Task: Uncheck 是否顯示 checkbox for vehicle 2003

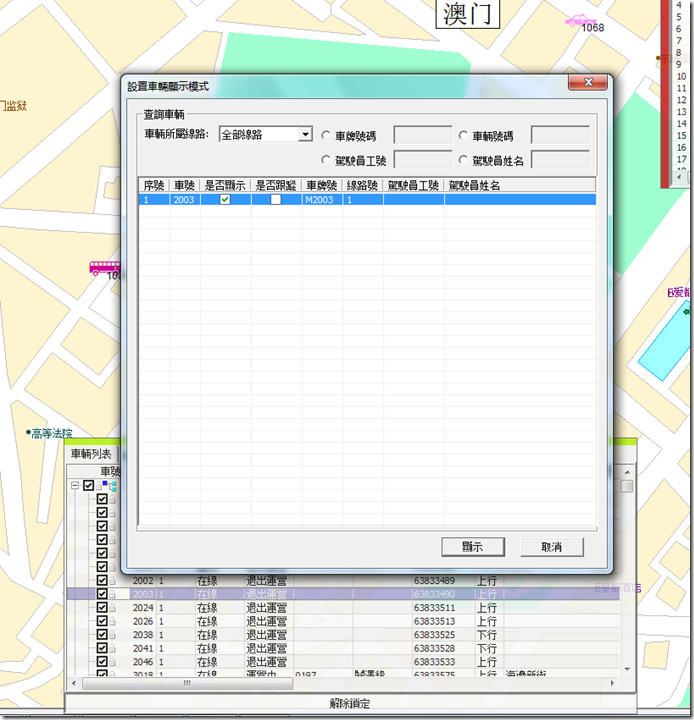Action: [x=225, y=199]
